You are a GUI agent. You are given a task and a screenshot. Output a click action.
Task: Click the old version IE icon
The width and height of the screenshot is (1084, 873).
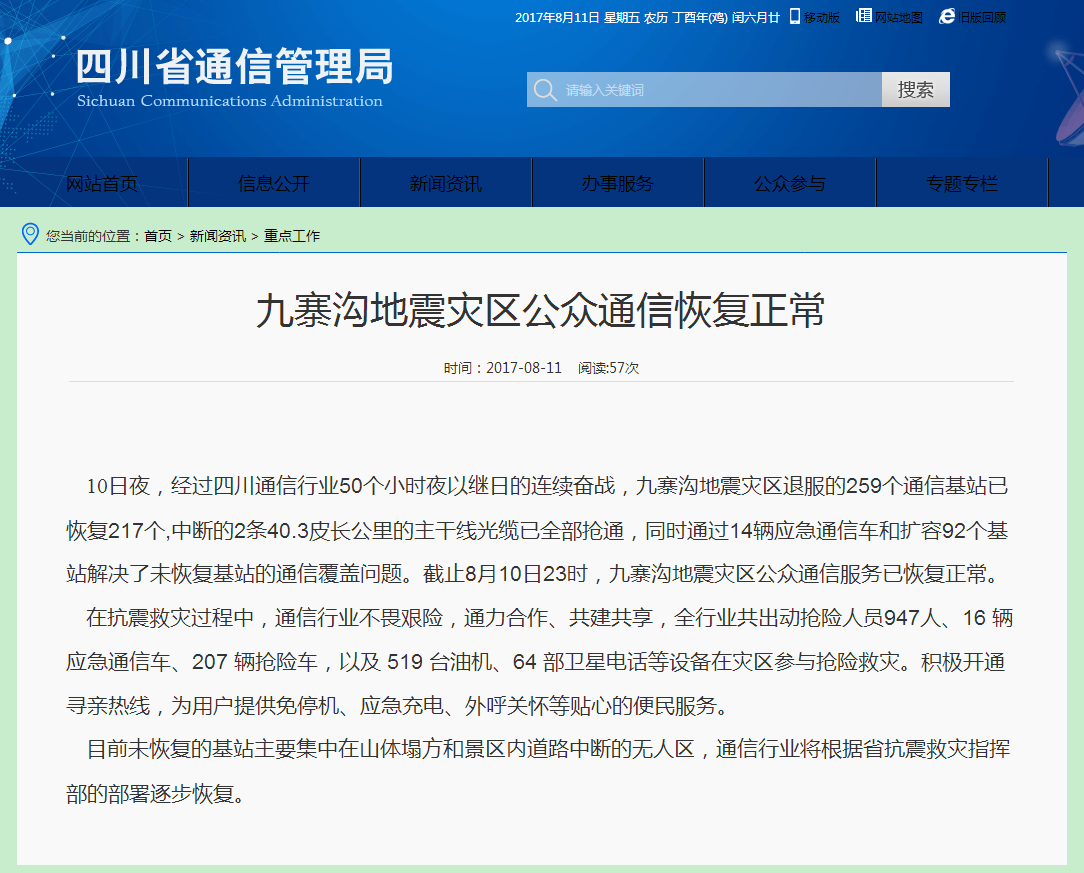point(947,16)
